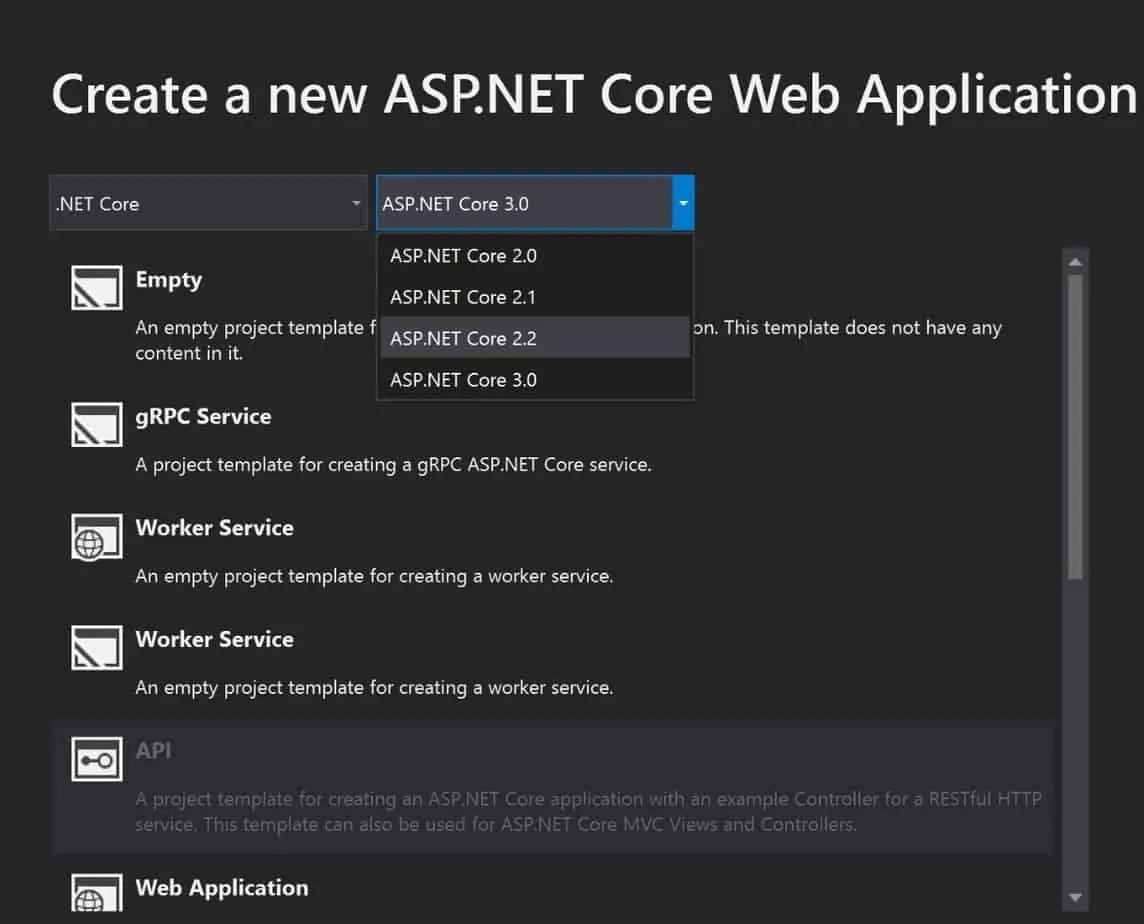Click the gRPC Service template icon
Viewport: 1144px width, 924px height.
click(96, 424)
